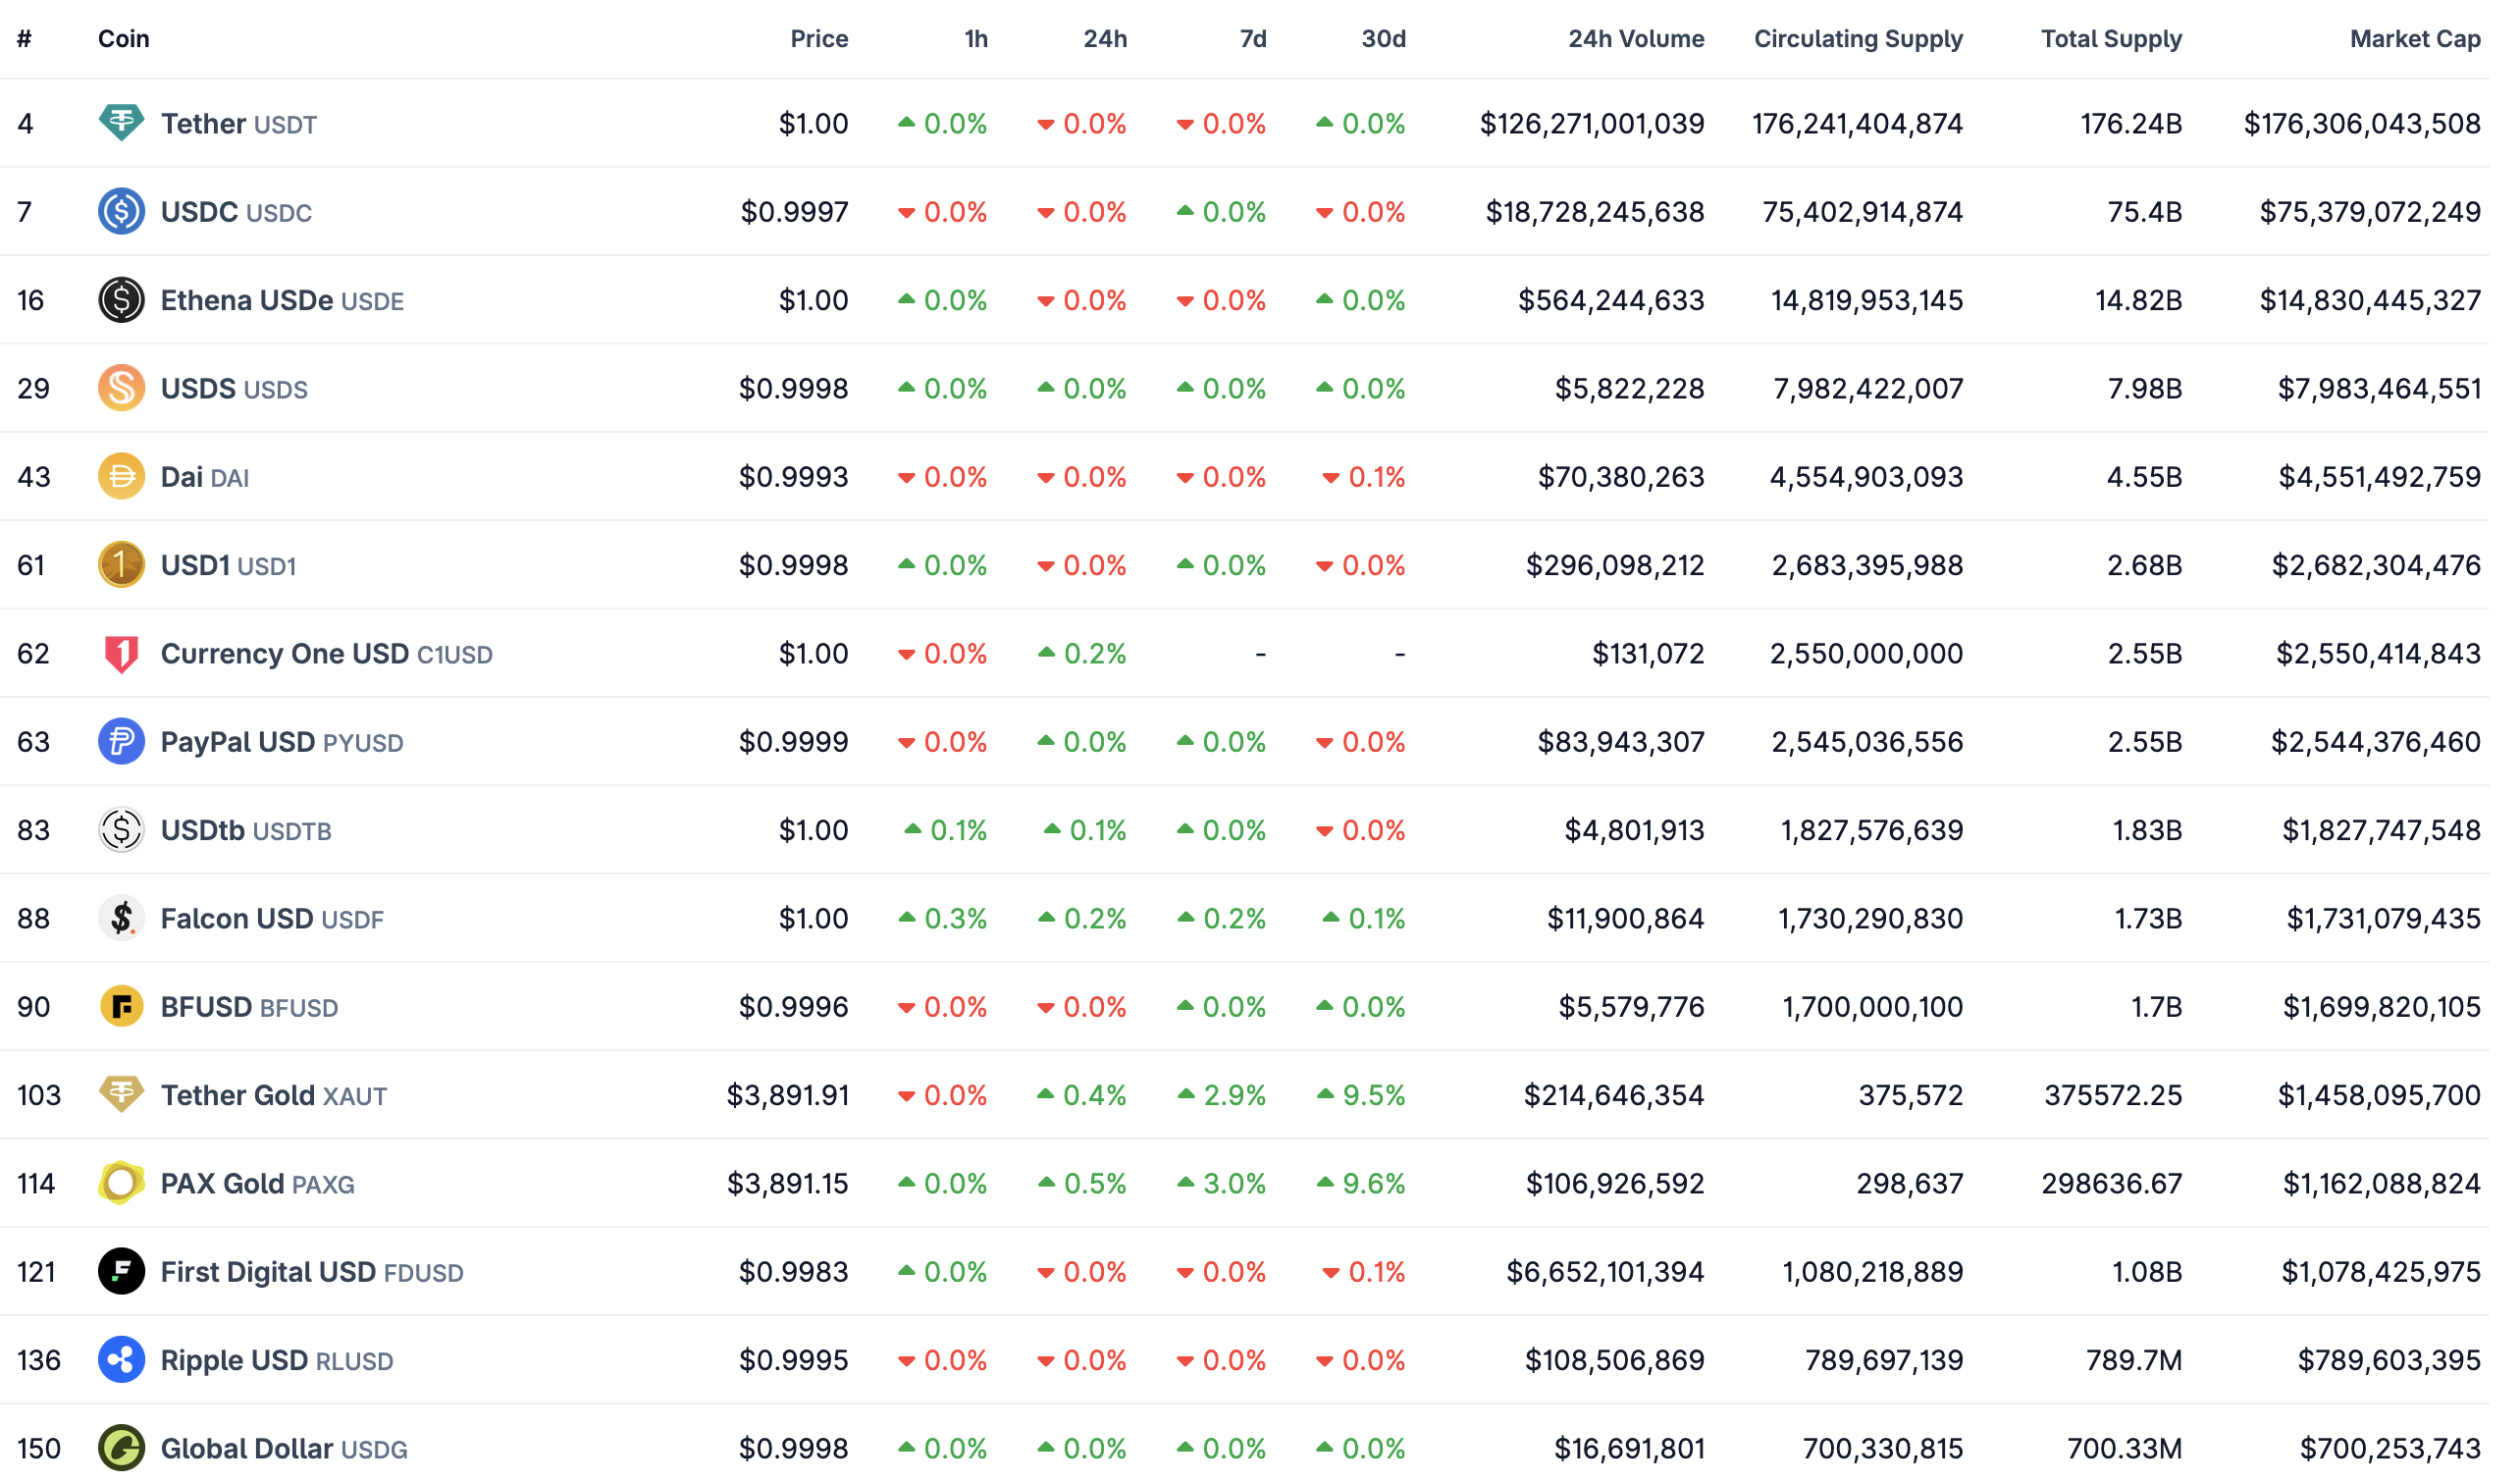Screen dimensions: 2520x1482
Task: Click the PayPal USD logo
Action: (120, 741)
